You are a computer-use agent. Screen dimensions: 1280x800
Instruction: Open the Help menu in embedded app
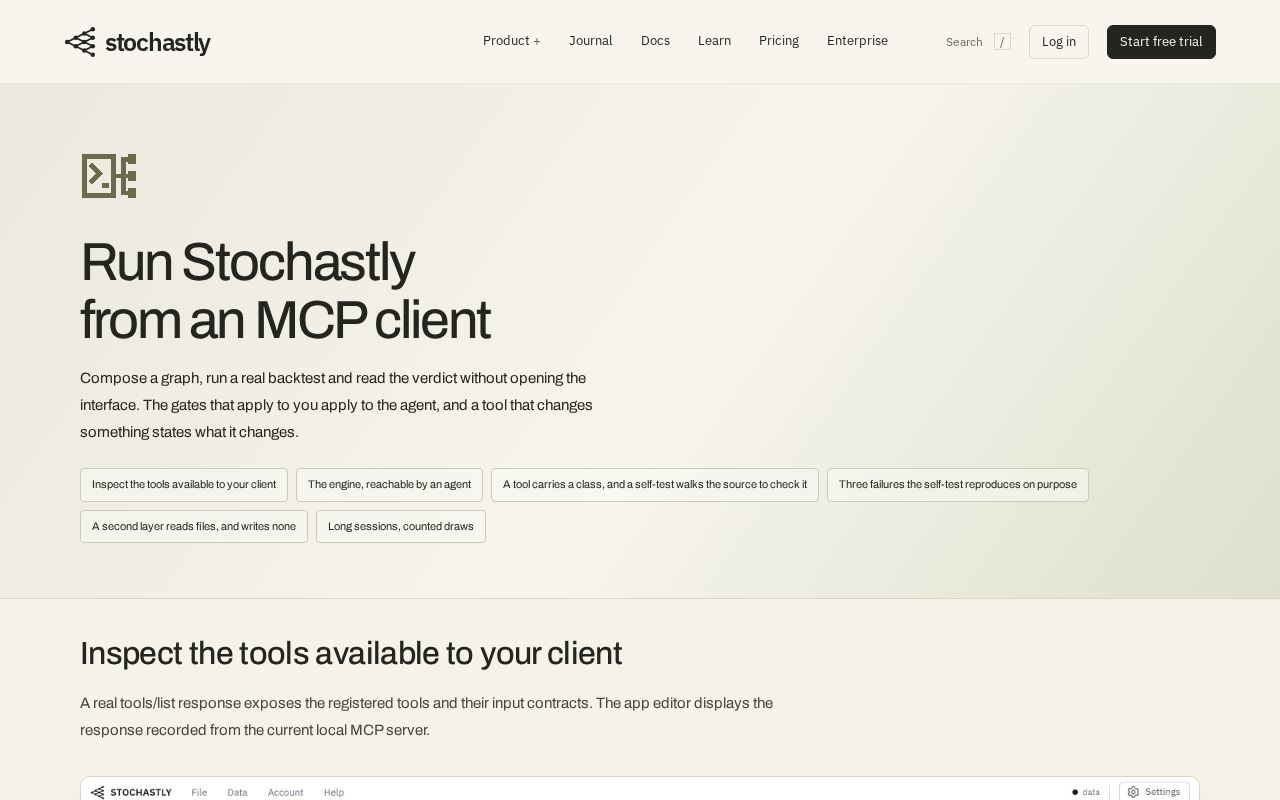pos(334,792)
